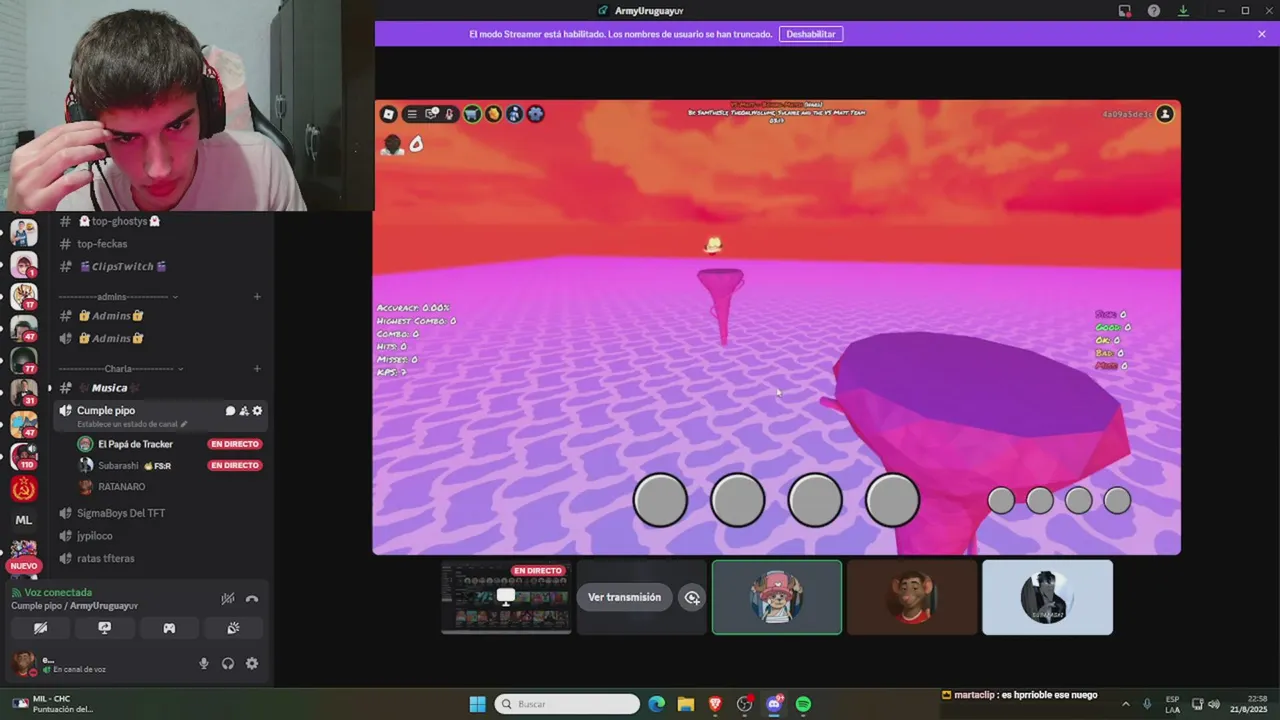Click user RATANARO in voice channel
This screenshot has height=720, width=1280.
coord(121,487)
